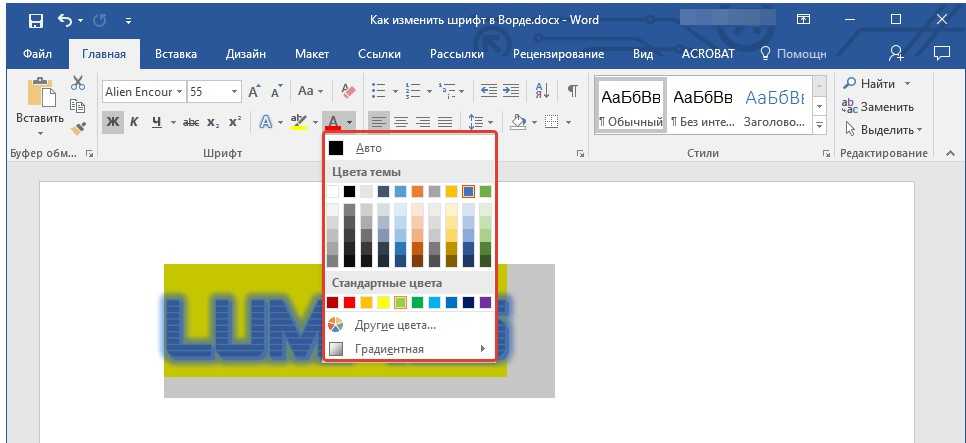The width and height of the screenshot is (966, 443).
Task: Click the Clear Formatting eraser icon
Action: point(348,92)
